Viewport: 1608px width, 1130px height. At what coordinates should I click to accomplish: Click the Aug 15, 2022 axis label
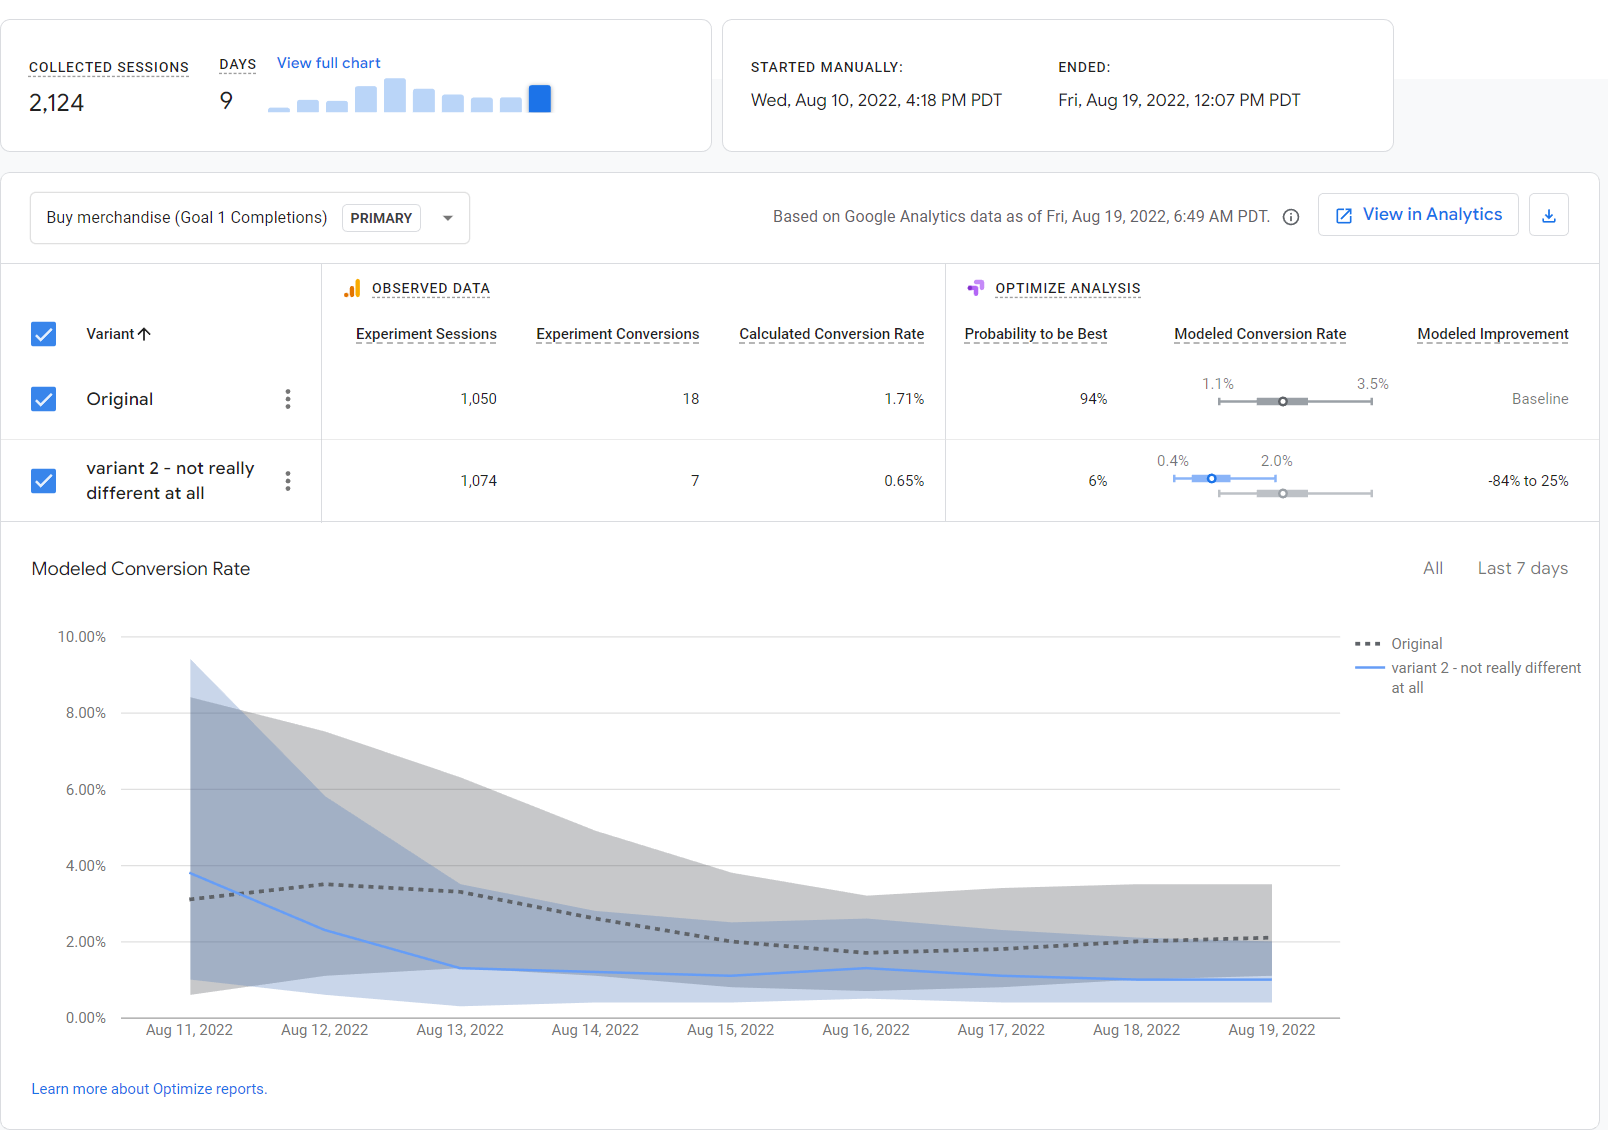[731, 1030]
